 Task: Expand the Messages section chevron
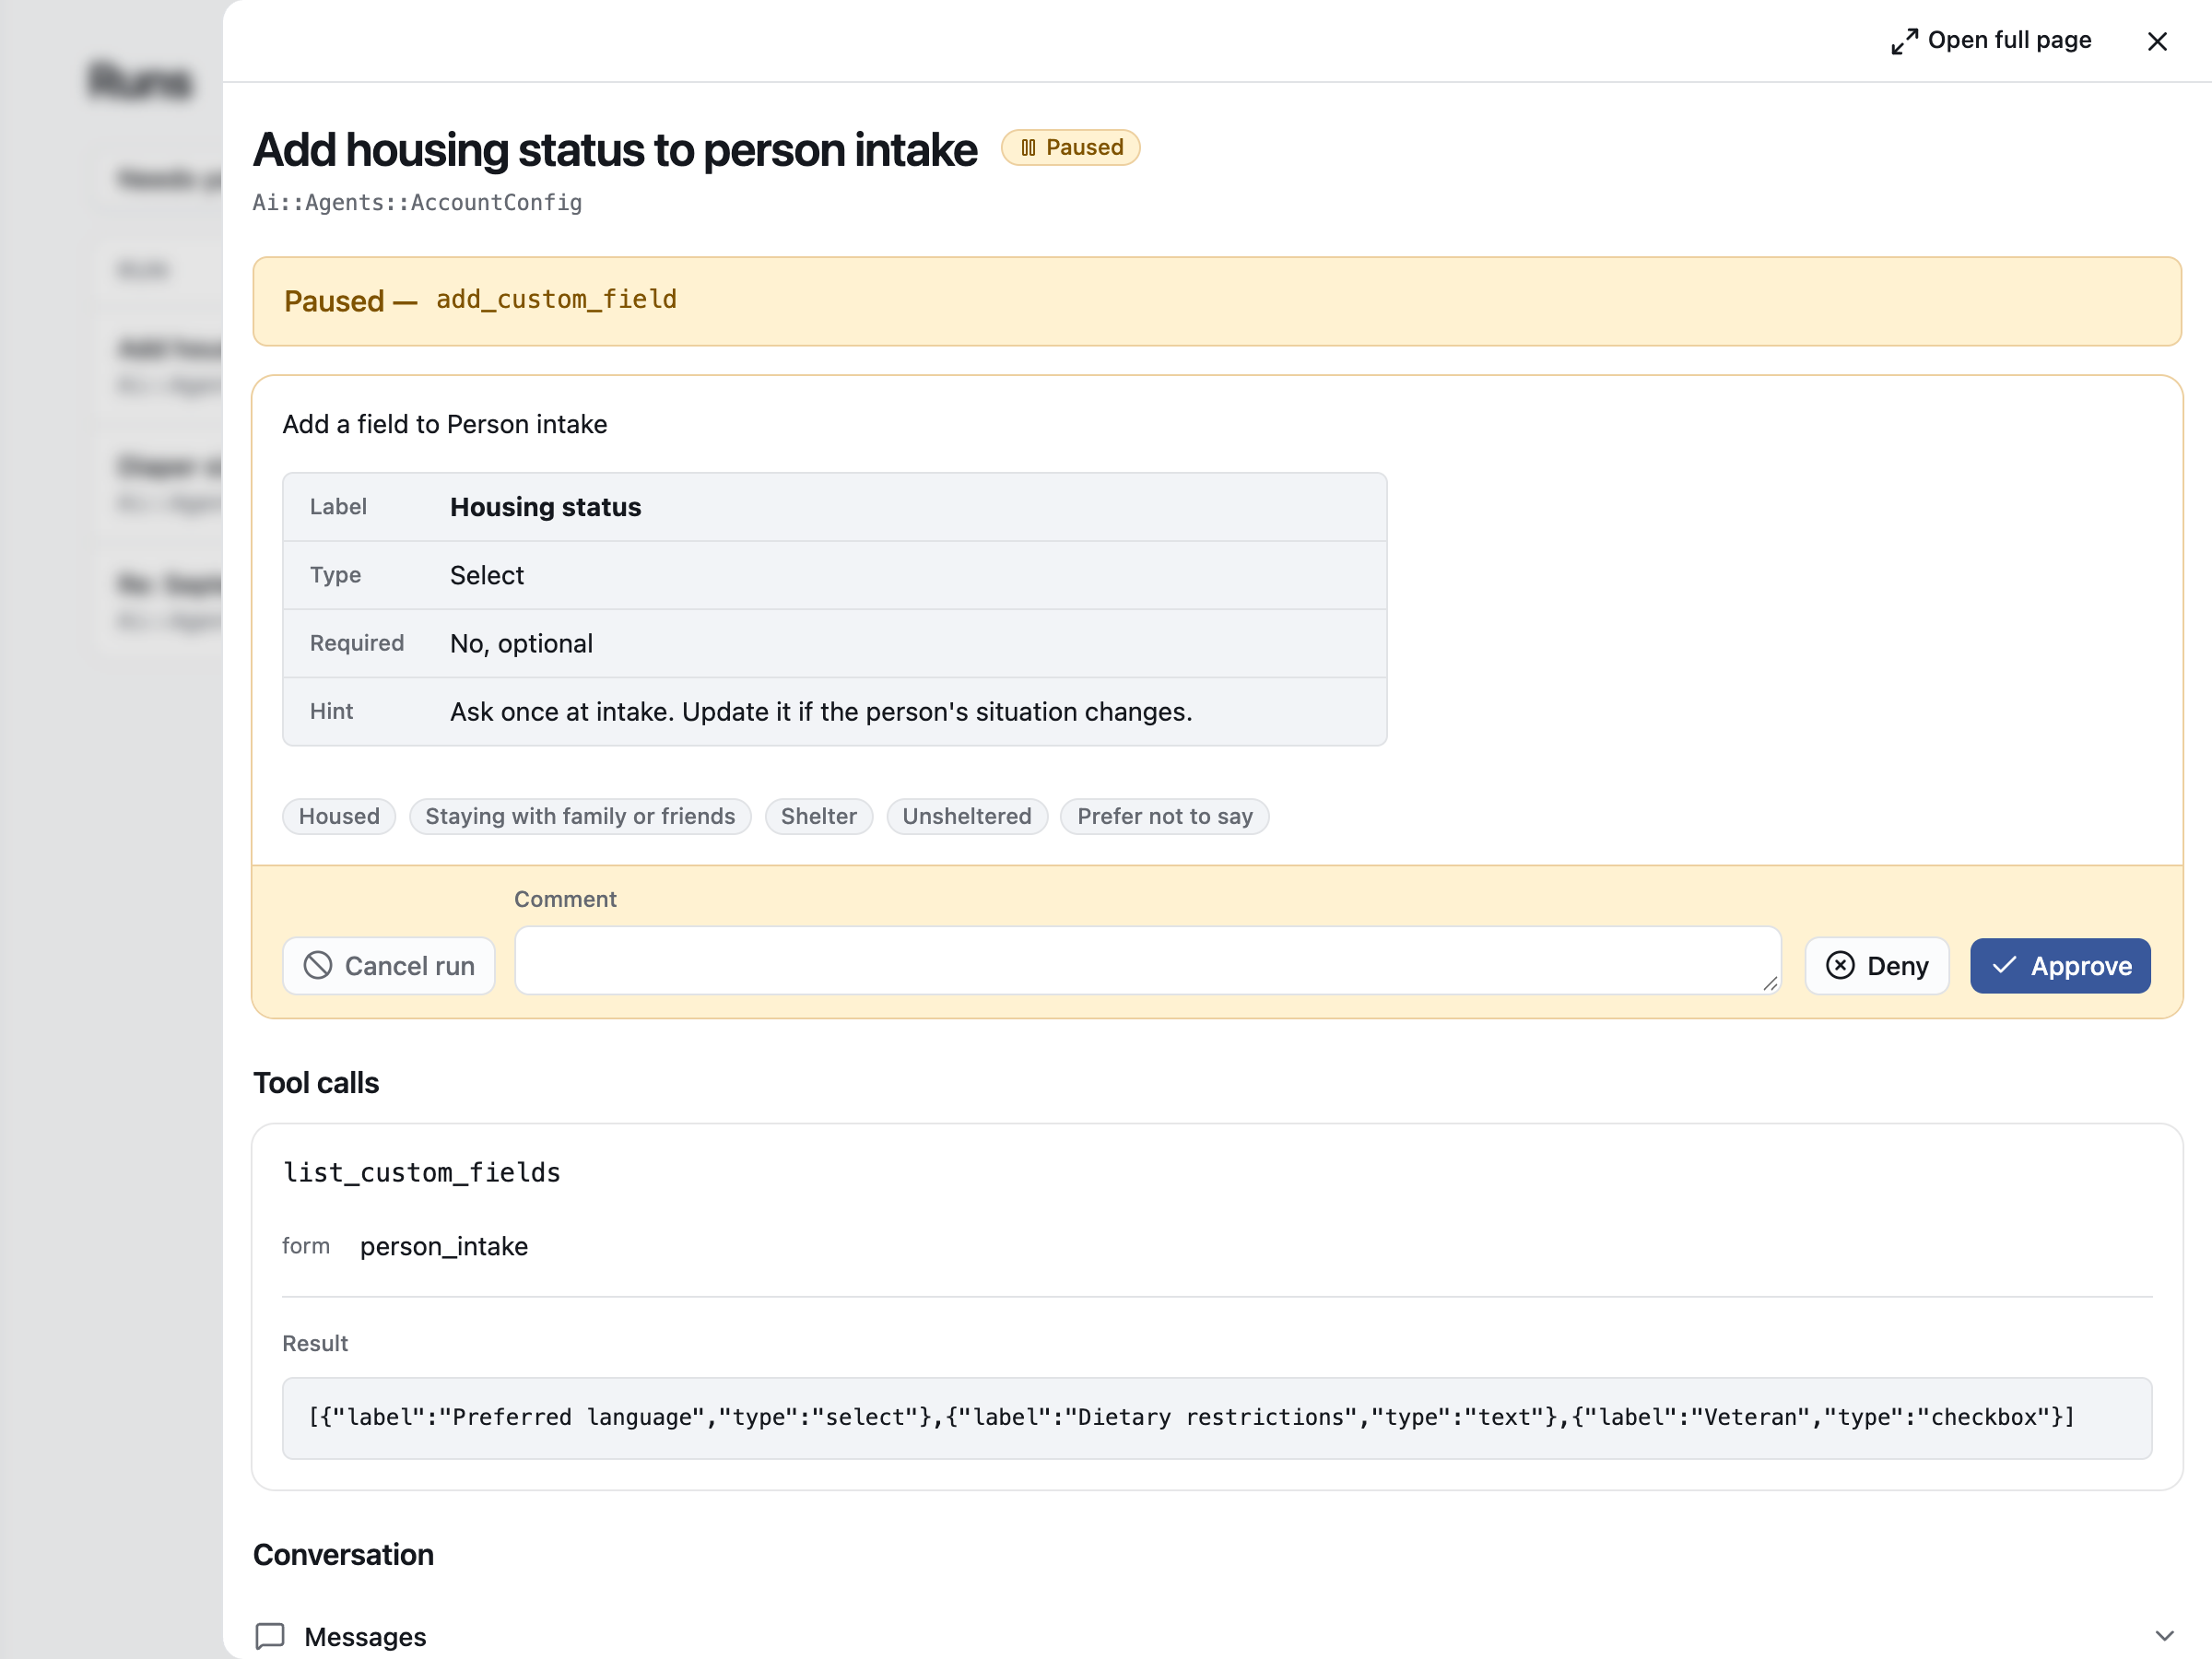(x=2164, y=1636)
